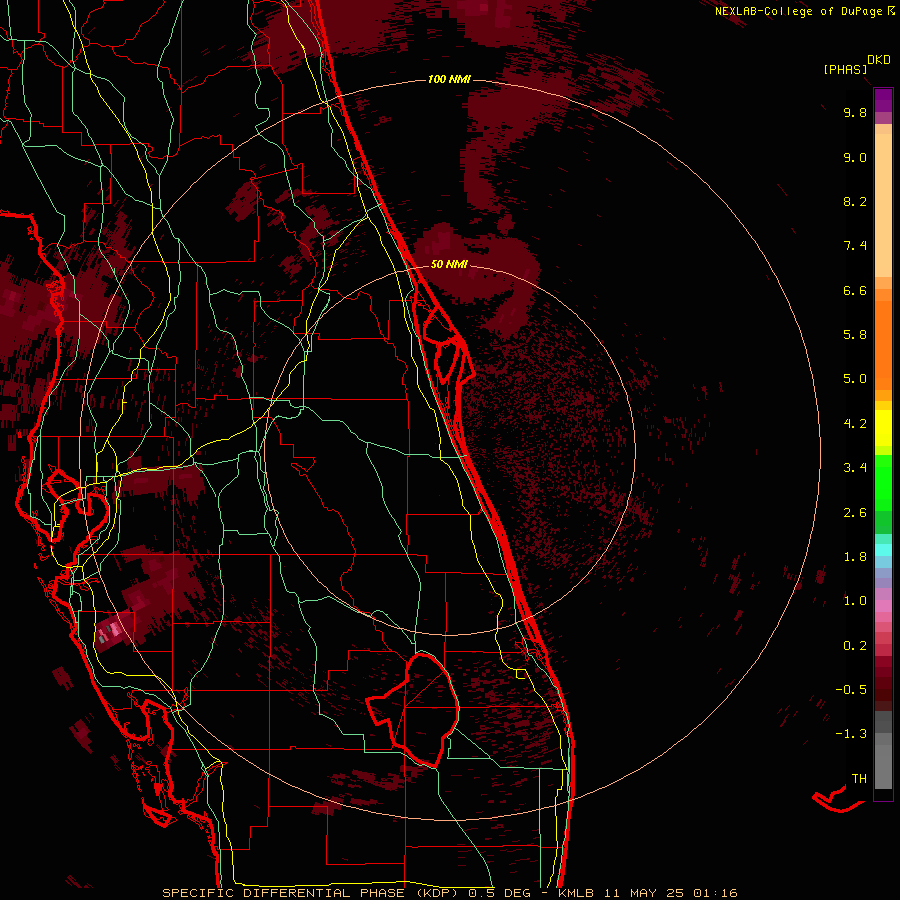Click the 0.5 DEG elevation text
Viewport: 900px width, 900px height.
(501, 893)
